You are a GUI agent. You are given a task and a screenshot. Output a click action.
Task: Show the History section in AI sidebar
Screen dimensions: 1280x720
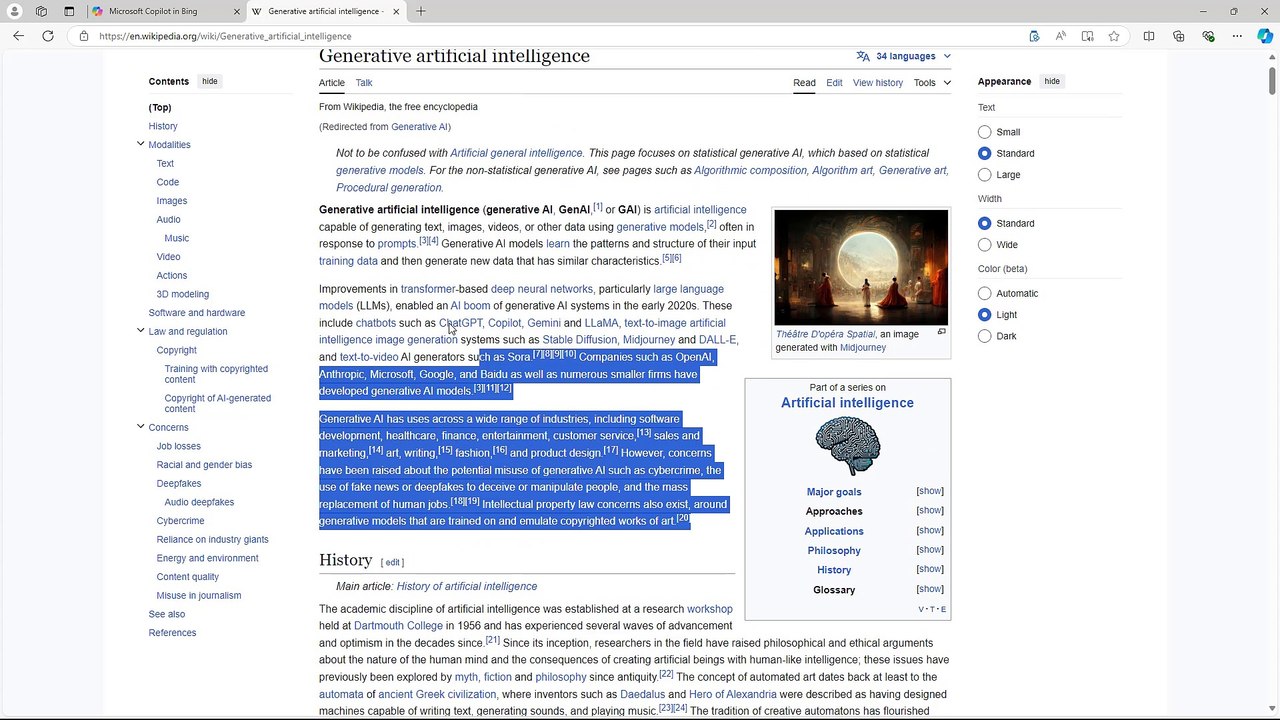(x=930, y=569)
